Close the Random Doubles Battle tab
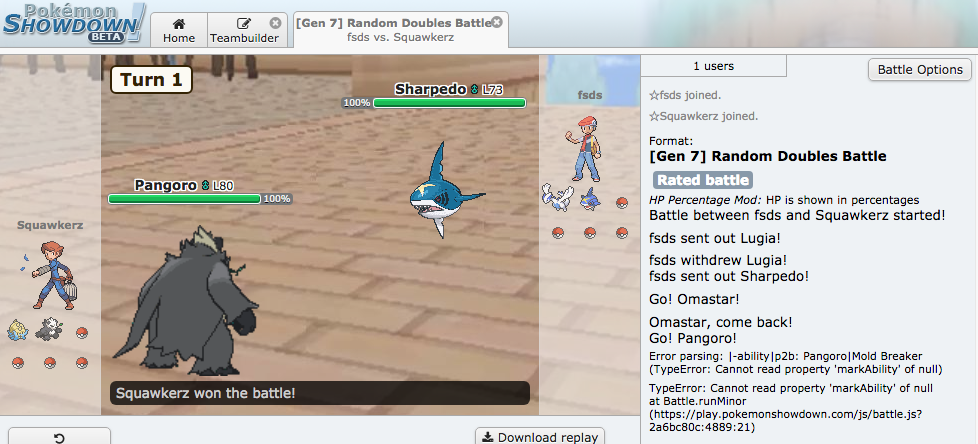Viewport: 978px width, 444px height. [x=496, y=22]
